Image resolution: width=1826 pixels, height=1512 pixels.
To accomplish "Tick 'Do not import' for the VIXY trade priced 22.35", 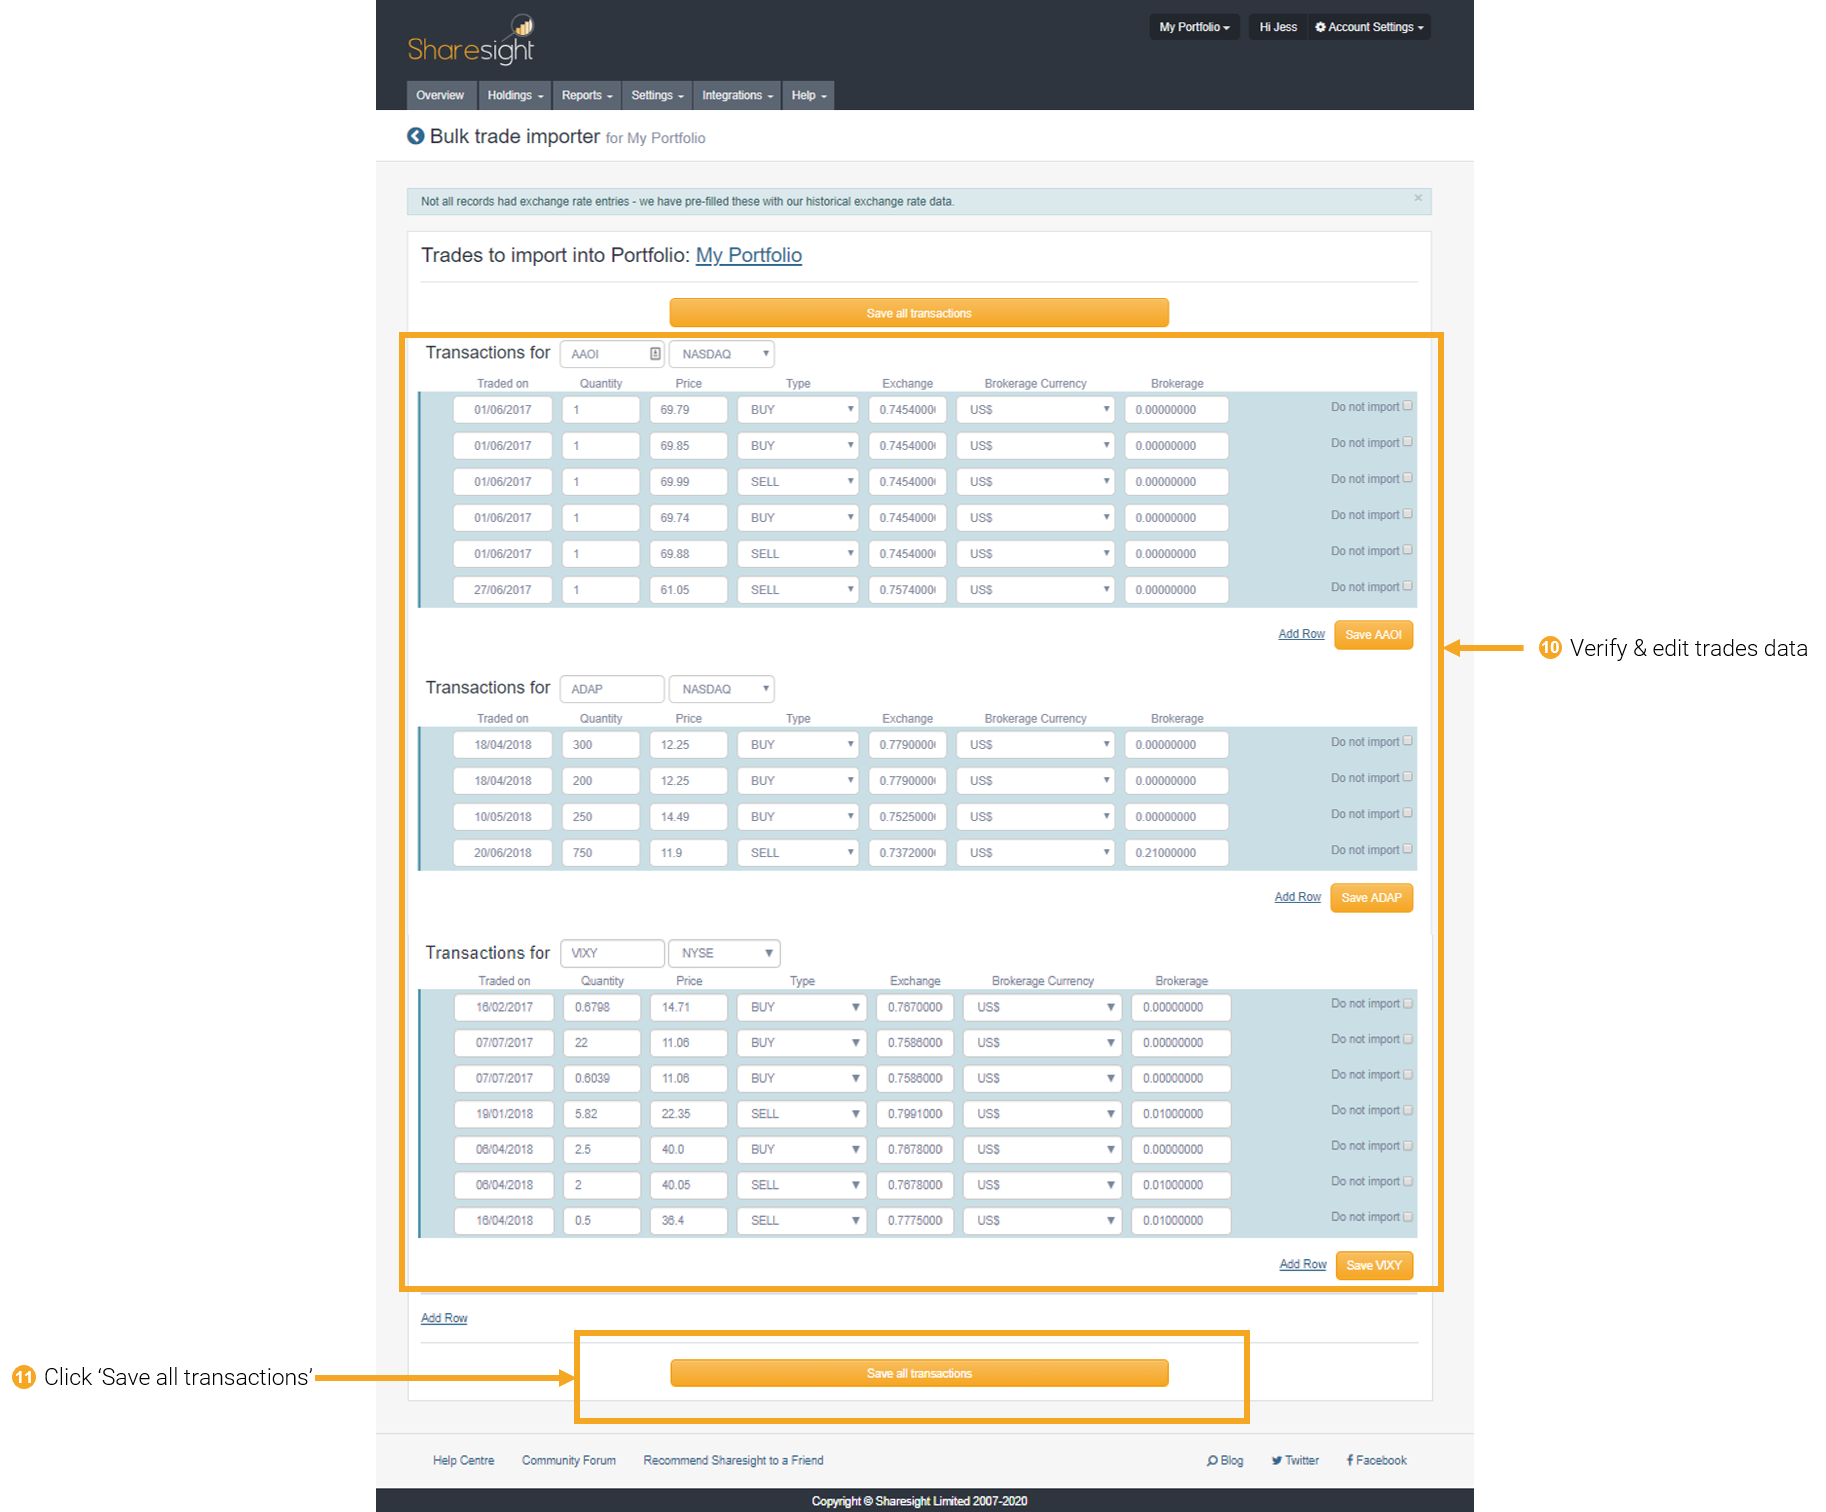I will (1408, 1110).
